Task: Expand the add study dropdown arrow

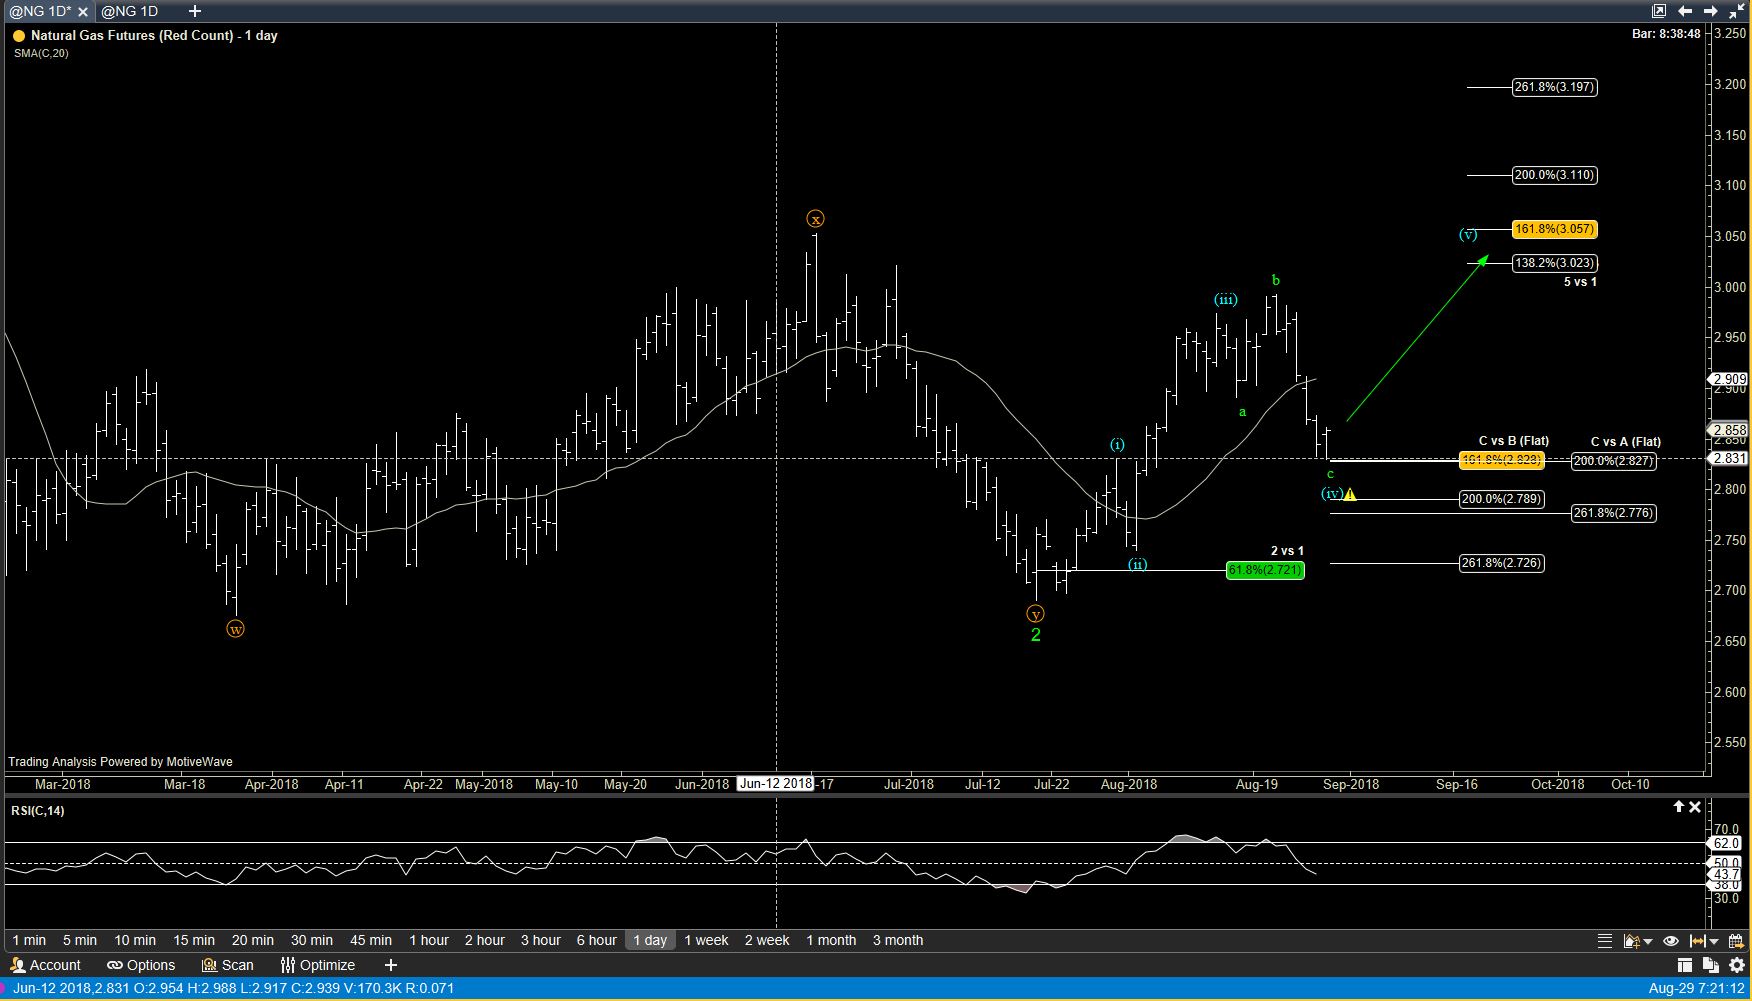Action: pos(1648,942)
